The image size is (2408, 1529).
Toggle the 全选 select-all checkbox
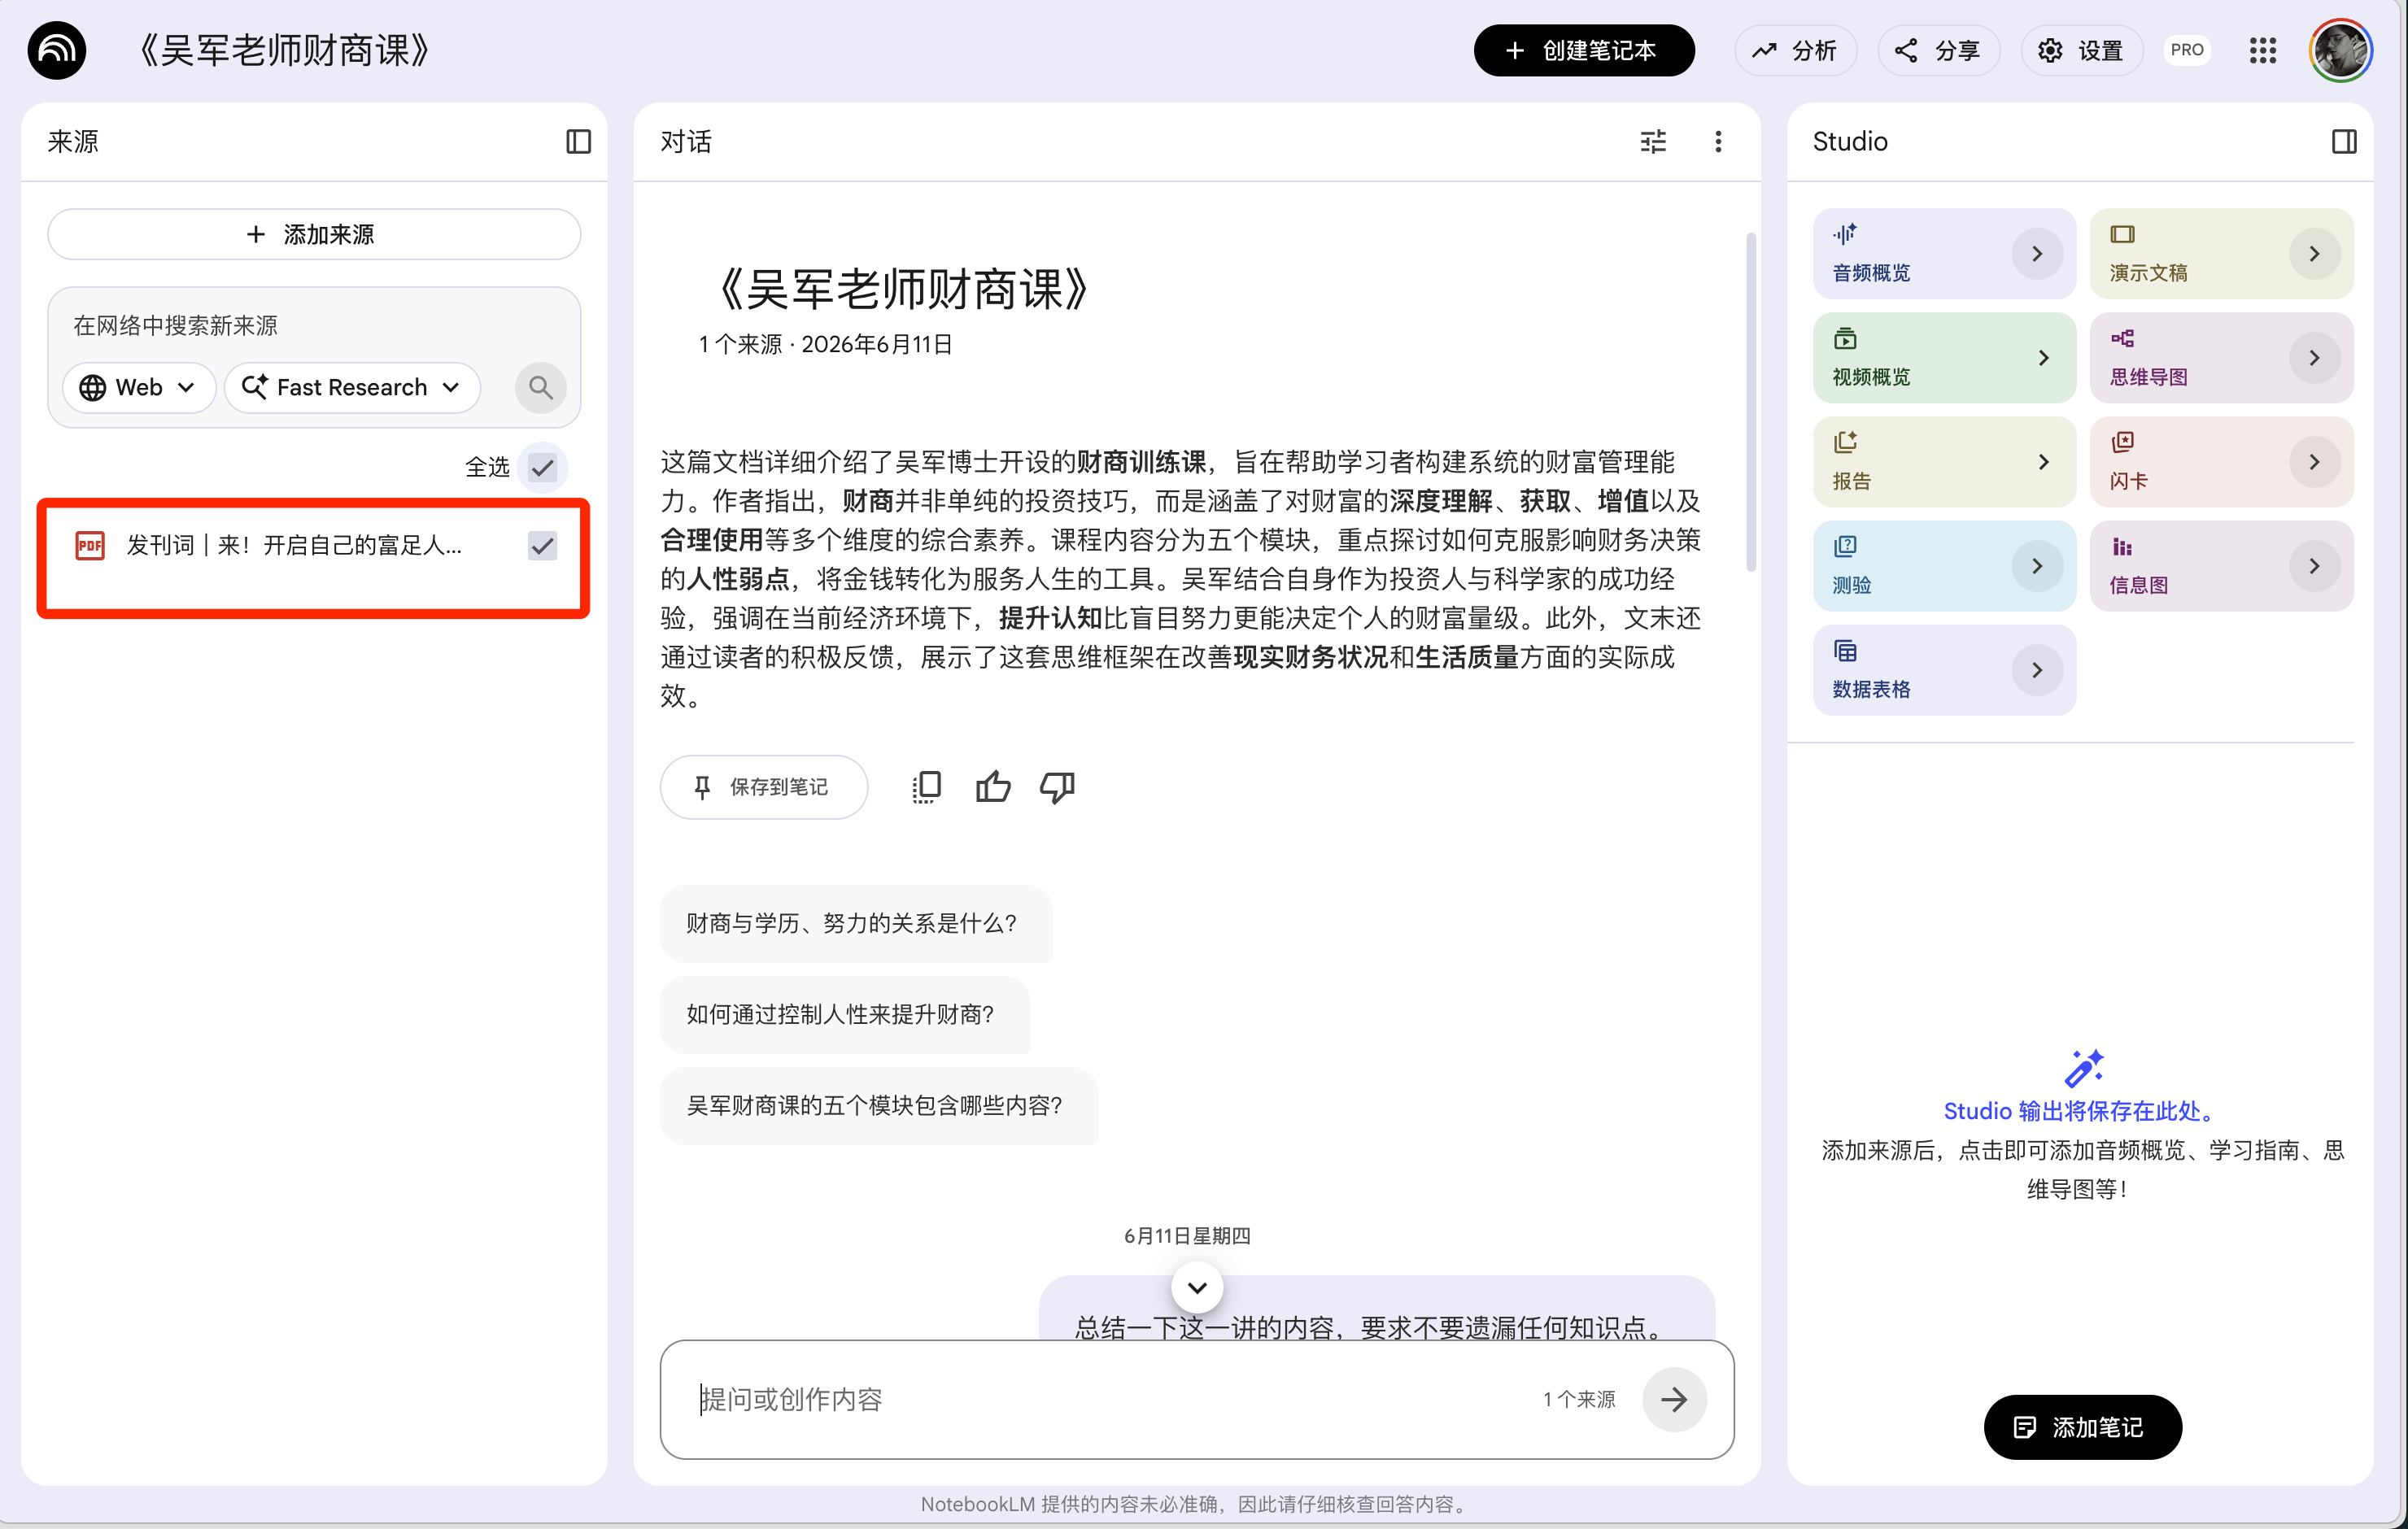click(542, 467)
